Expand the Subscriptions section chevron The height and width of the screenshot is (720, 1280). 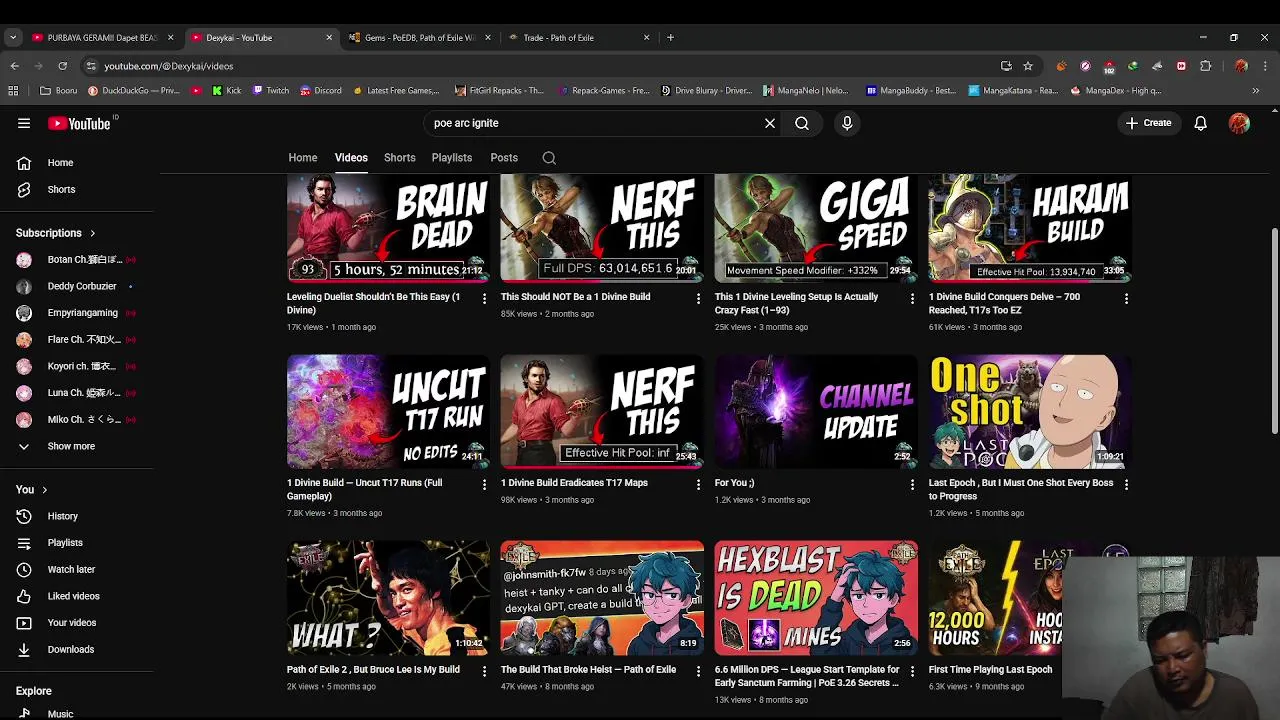[x=93, y=233]
